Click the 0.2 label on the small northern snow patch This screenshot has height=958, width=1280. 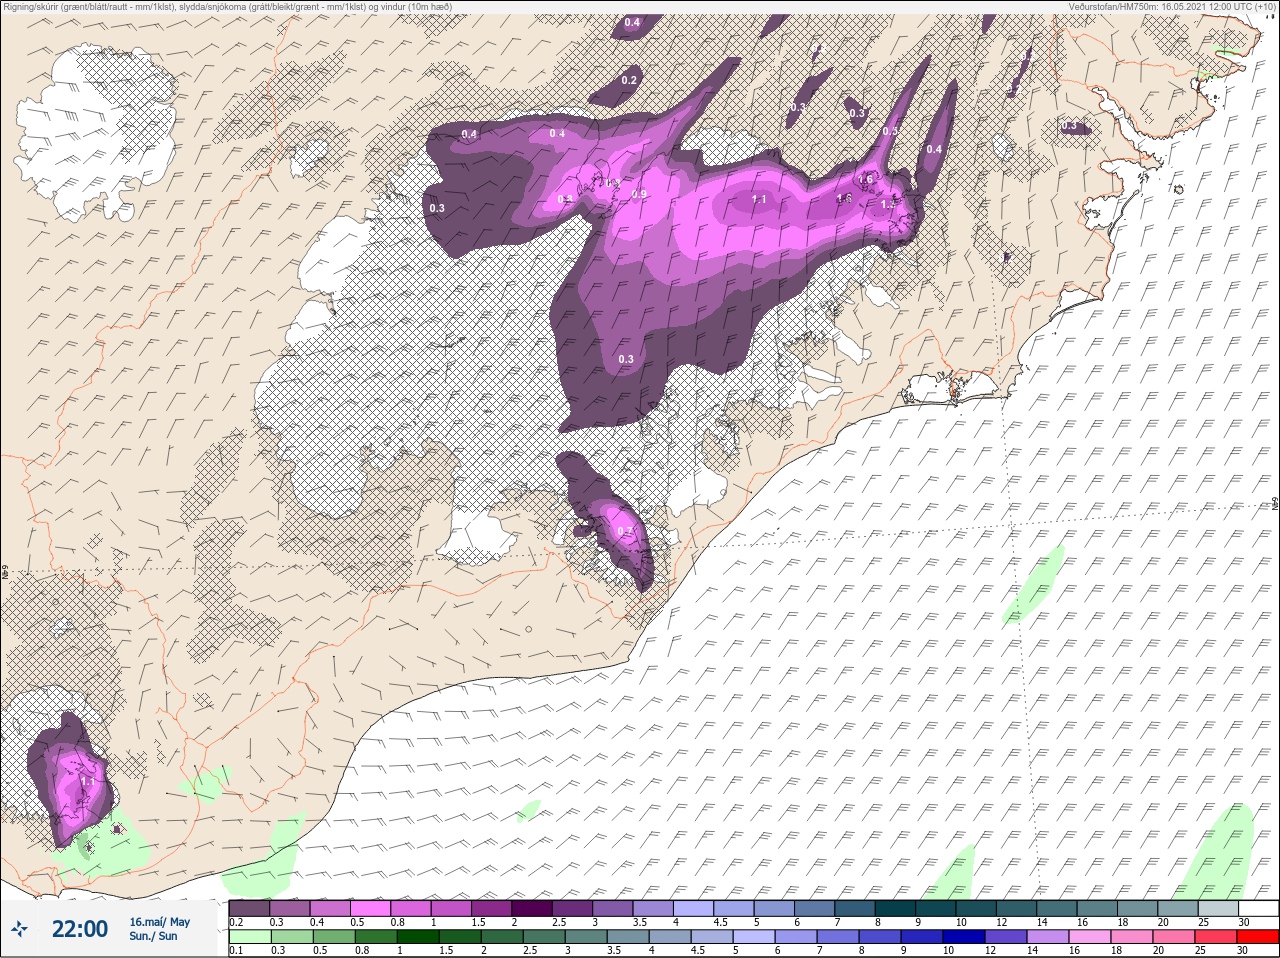[x=629, y=80]
